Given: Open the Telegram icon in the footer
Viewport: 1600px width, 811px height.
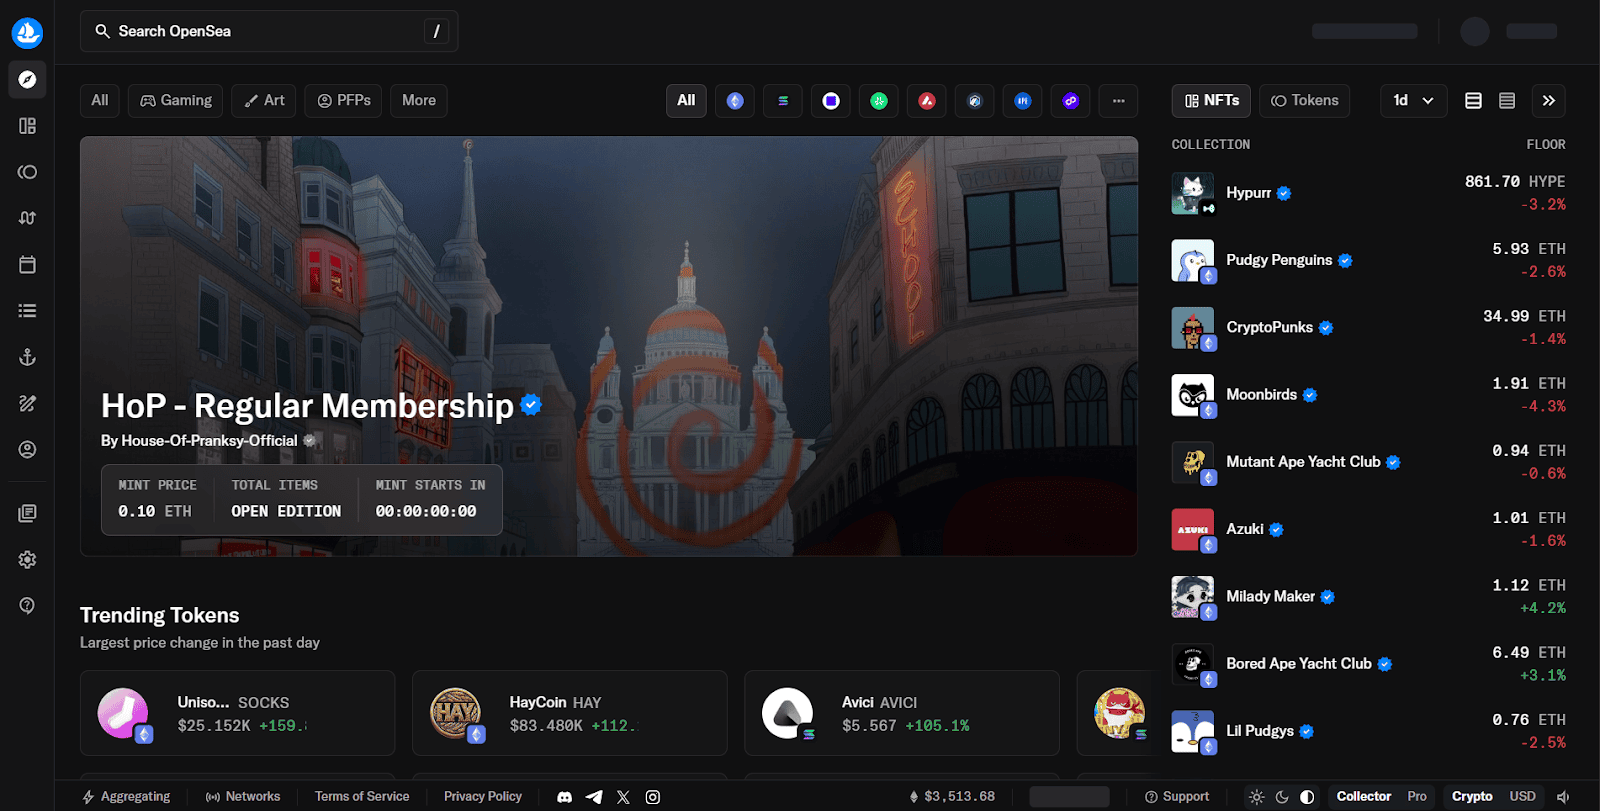Looking at the screenshot, I should [x=594, y=797].
